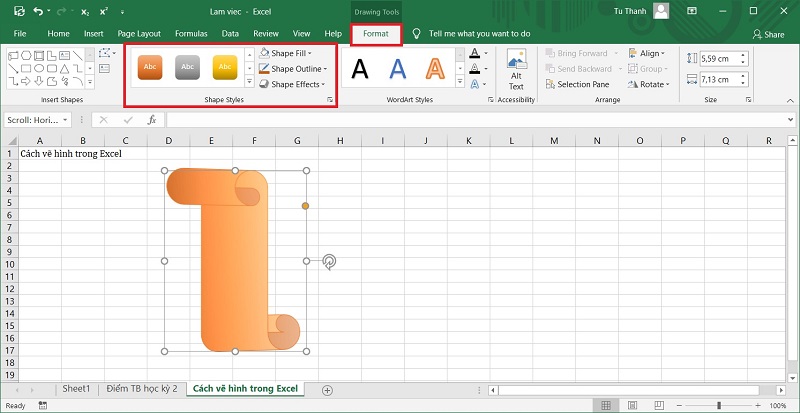Click the Edit Shape icon
Image resolution: width=800 pixels, height=413 pixels.
(105, 53)
